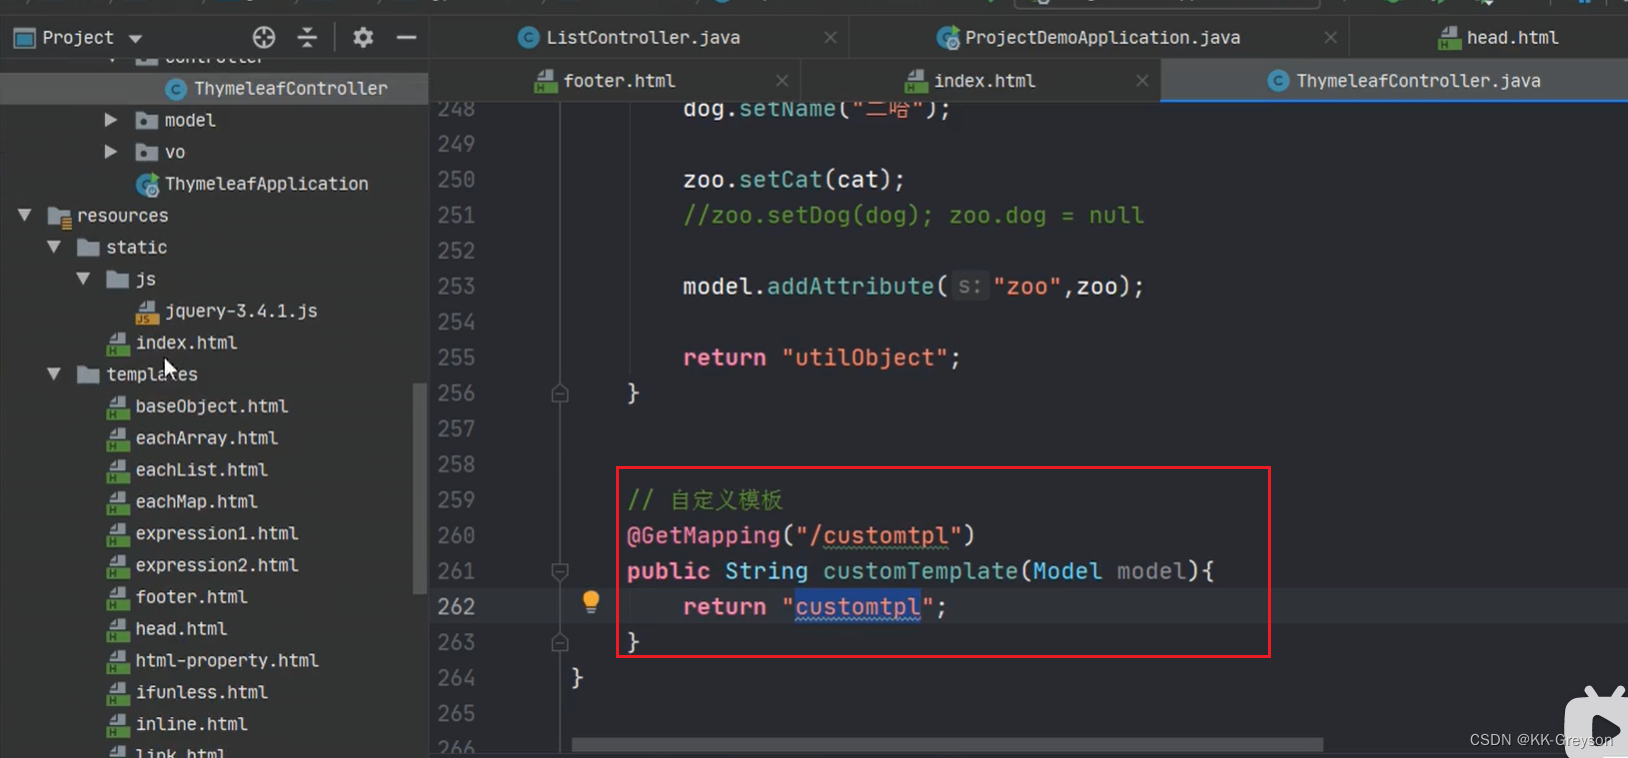Click the "customtpl" return string
The width and height of the screenshot is (1628, 758).
point(858,607)
